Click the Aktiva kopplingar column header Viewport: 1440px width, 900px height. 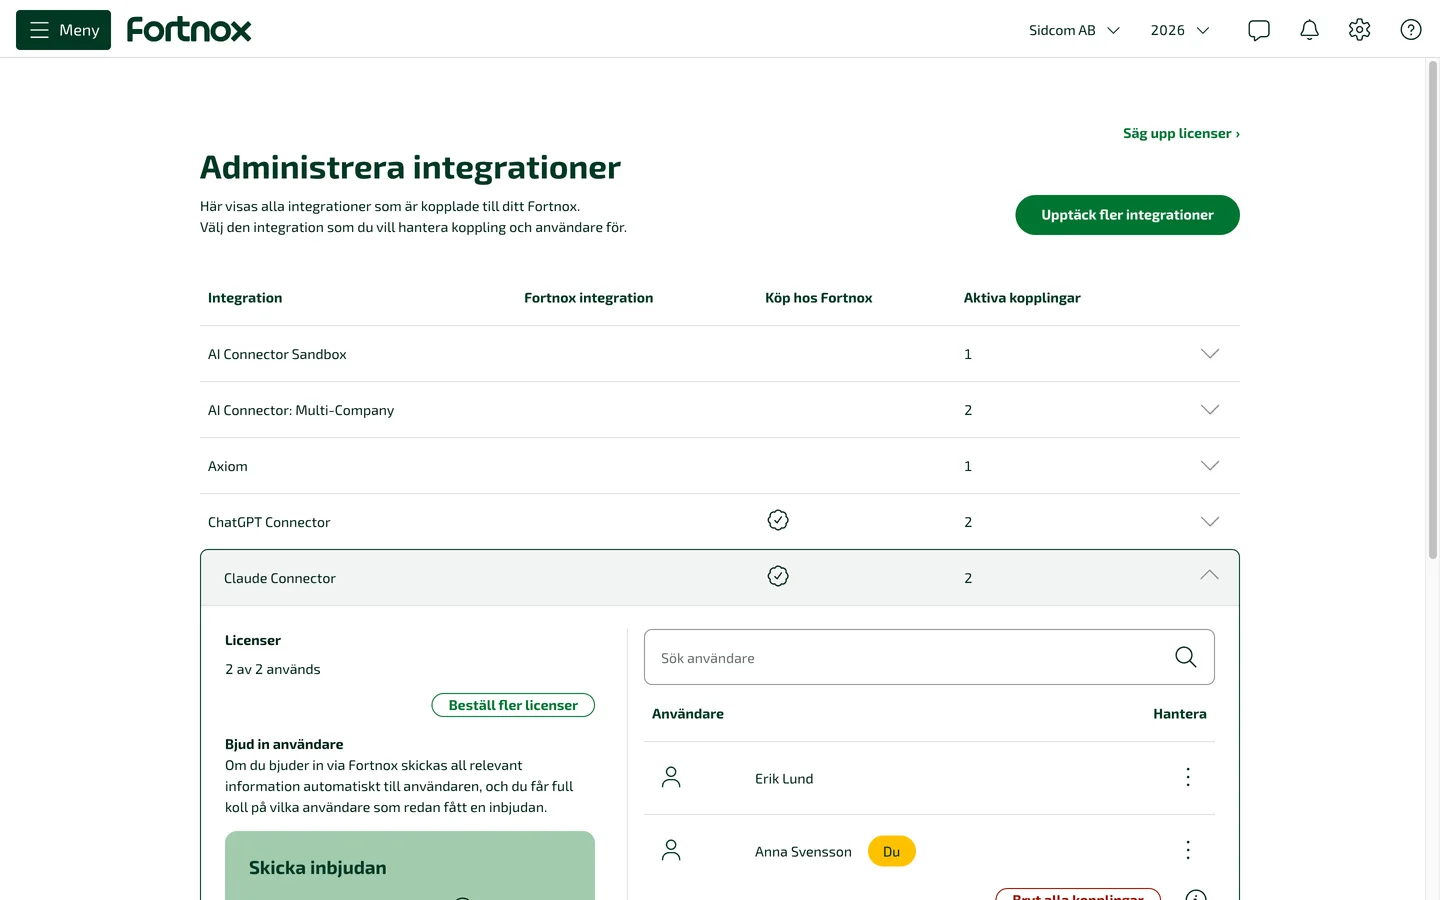(x=1022, y=298)
